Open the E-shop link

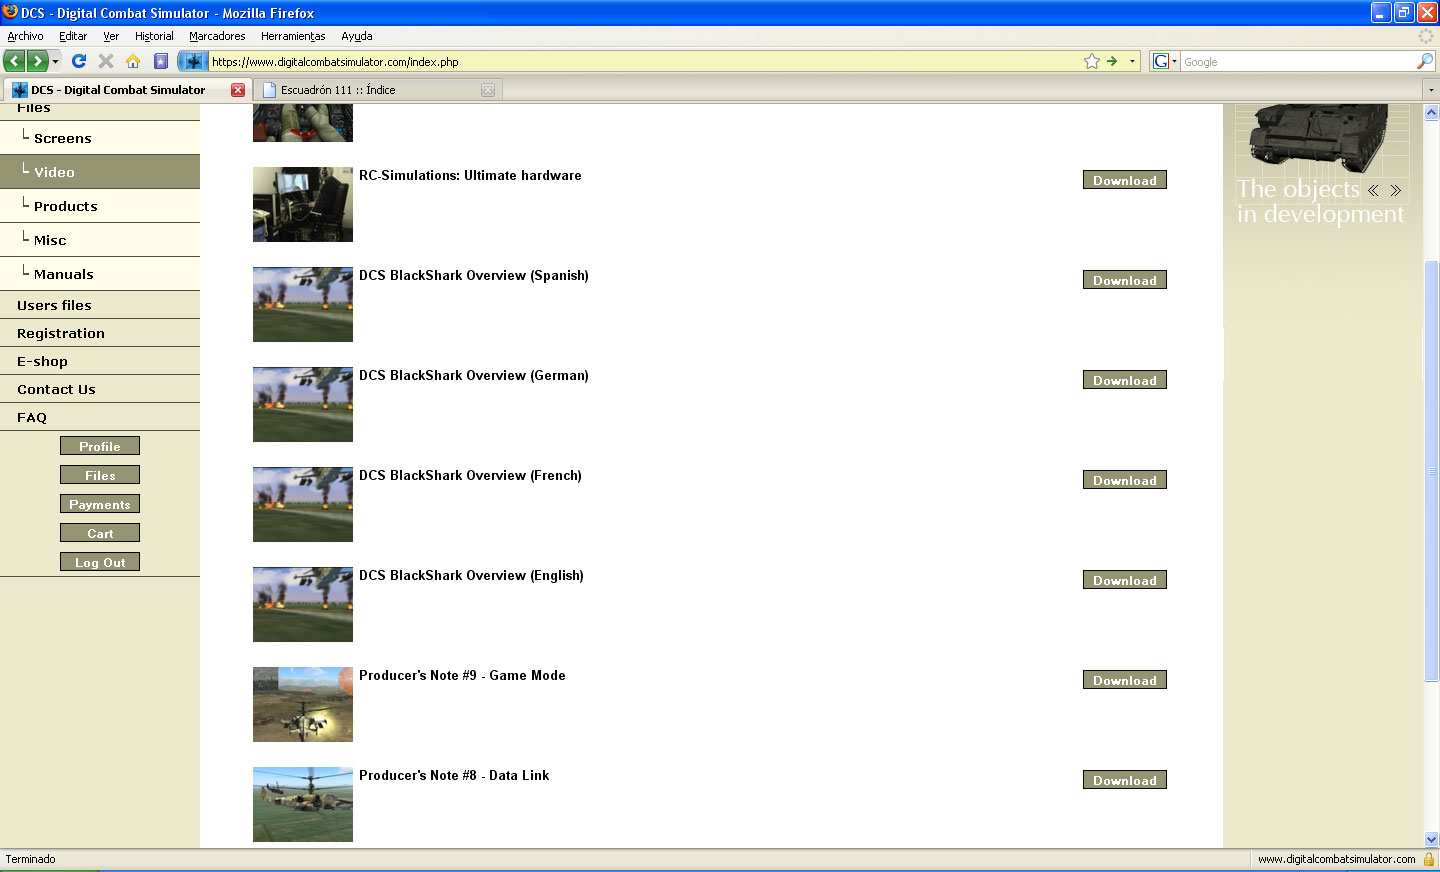pyautogui.click(x=42, y=361)
